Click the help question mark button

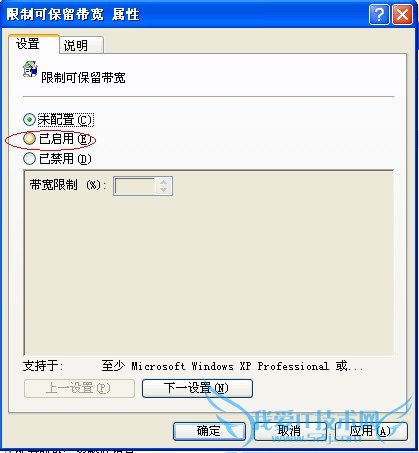pos(379,15)
